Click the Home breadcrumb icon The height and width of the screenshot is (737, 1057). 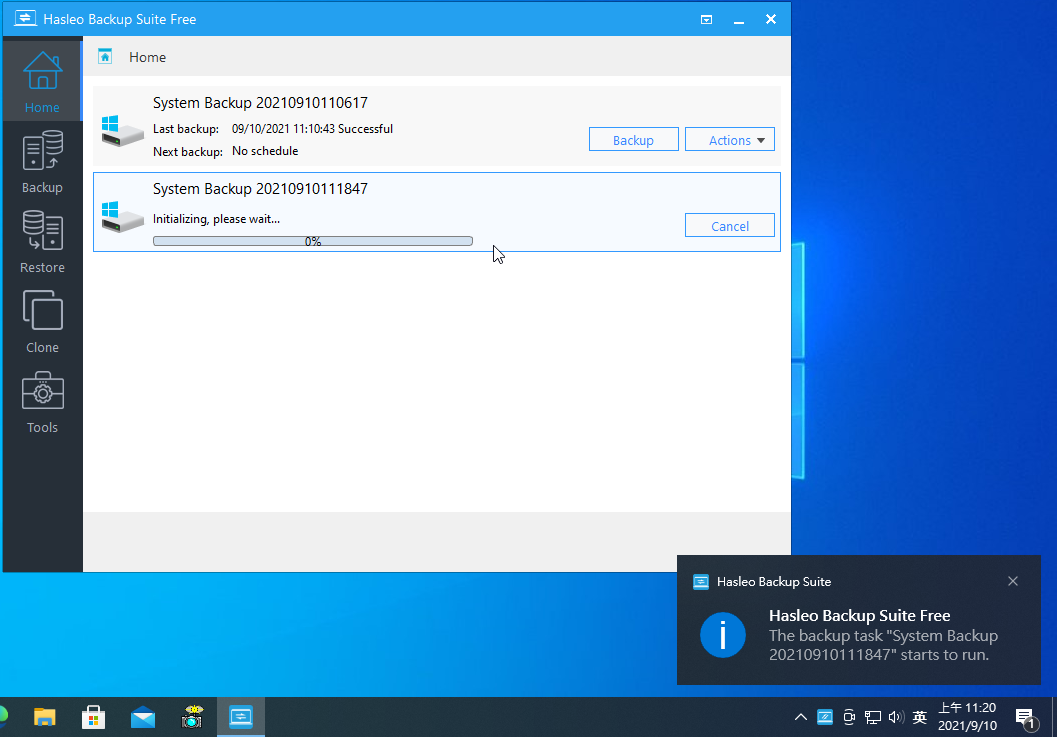(x=105, y=57)
